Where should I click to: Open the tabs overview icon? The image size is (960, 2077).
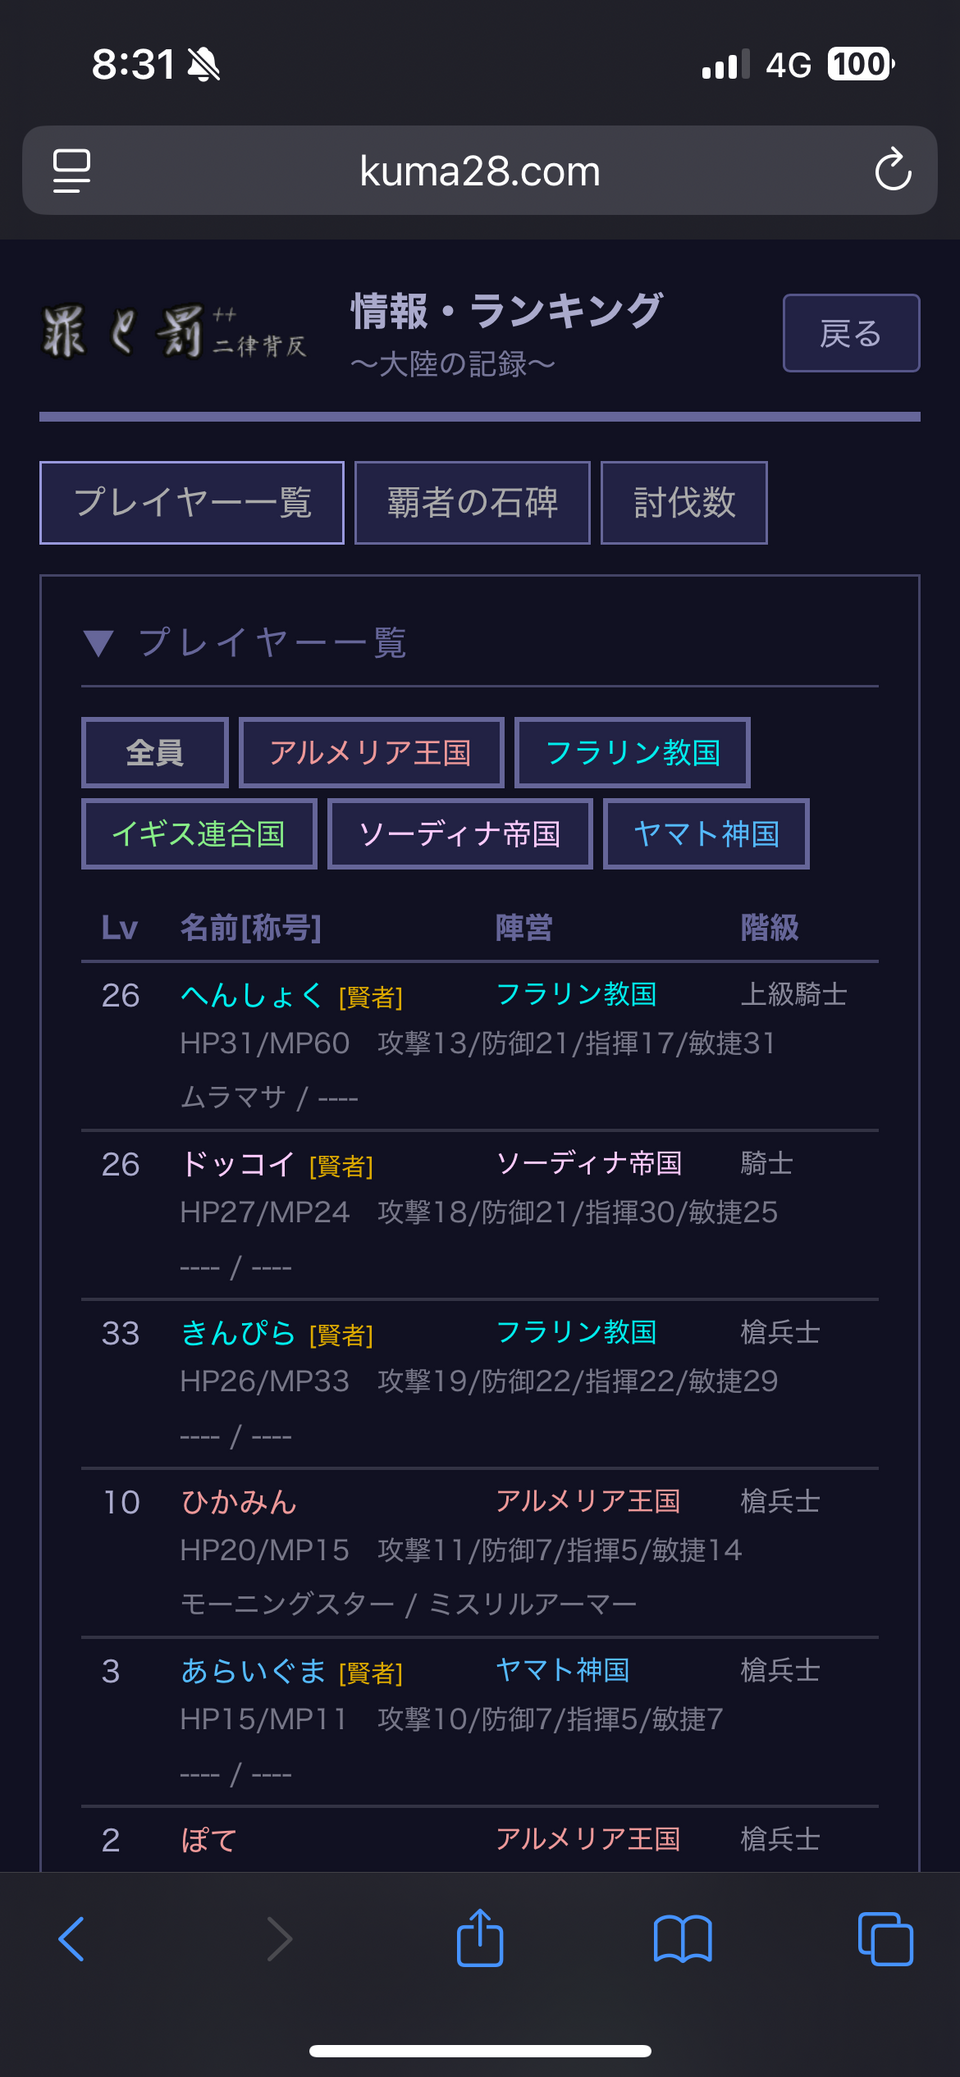[885, 1939]
